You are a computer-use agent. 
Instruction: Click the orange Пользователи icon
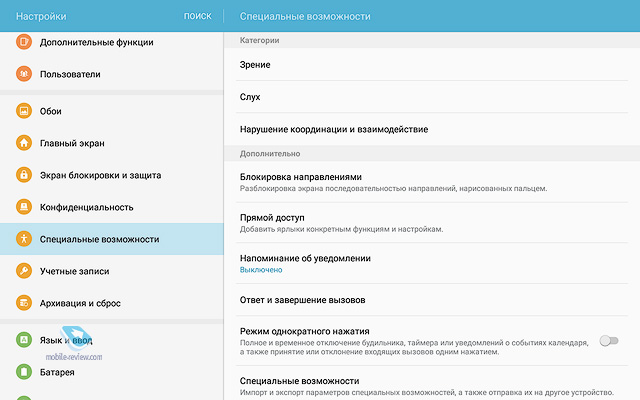(24, 74)
